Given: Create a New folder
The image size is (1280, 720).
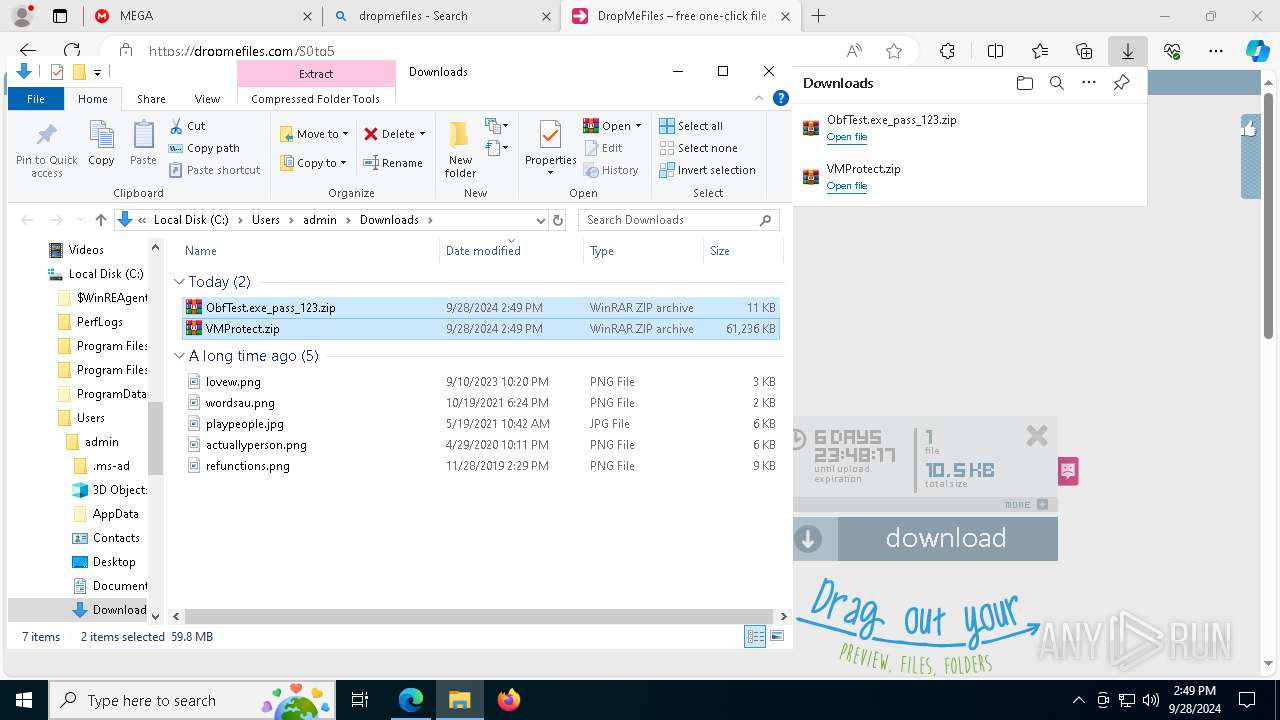Looking at the screenshot, I should [x=460, y=149].
